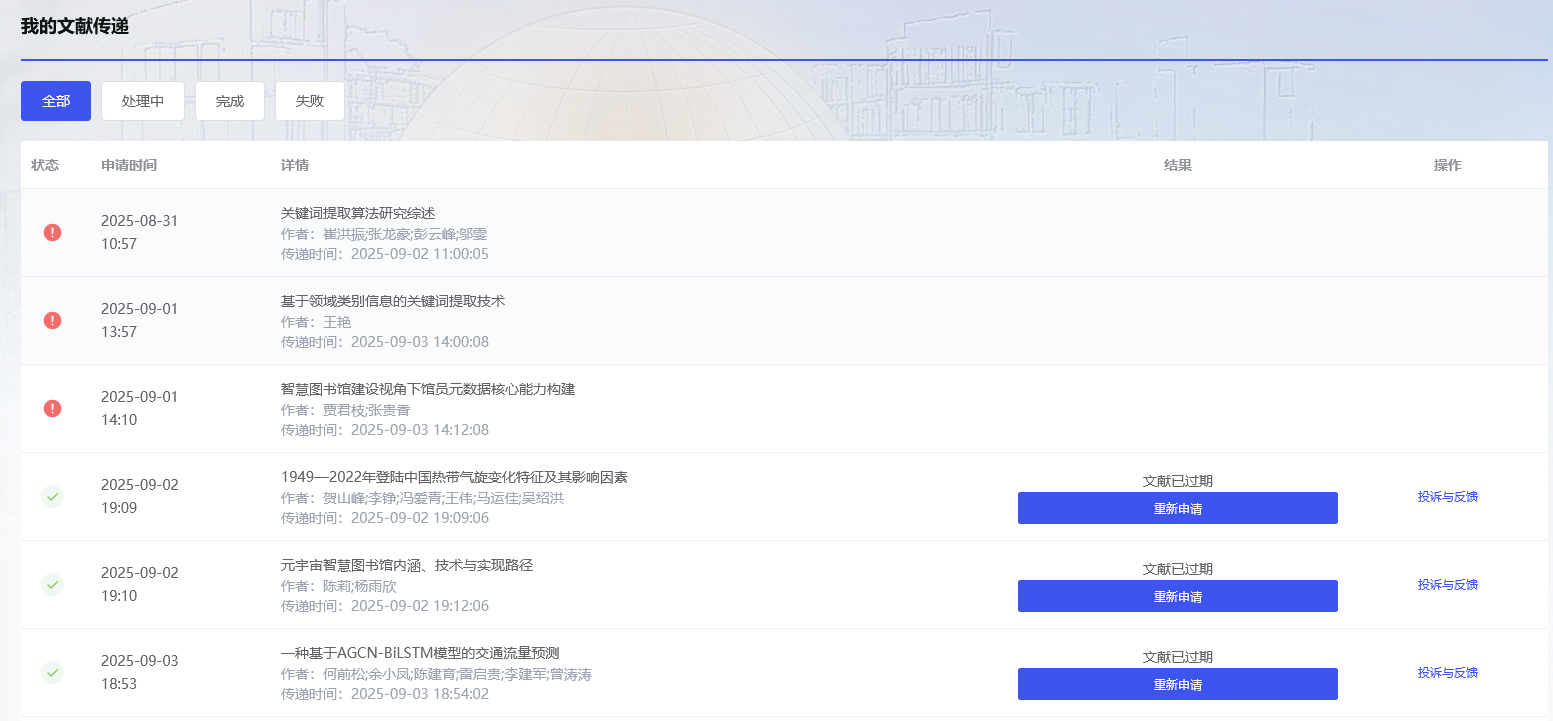Screen dimensions: 1553x721
Task: Open 投诉与反馈 for 热带气旋 article
Action: (x=1446, y=496)
